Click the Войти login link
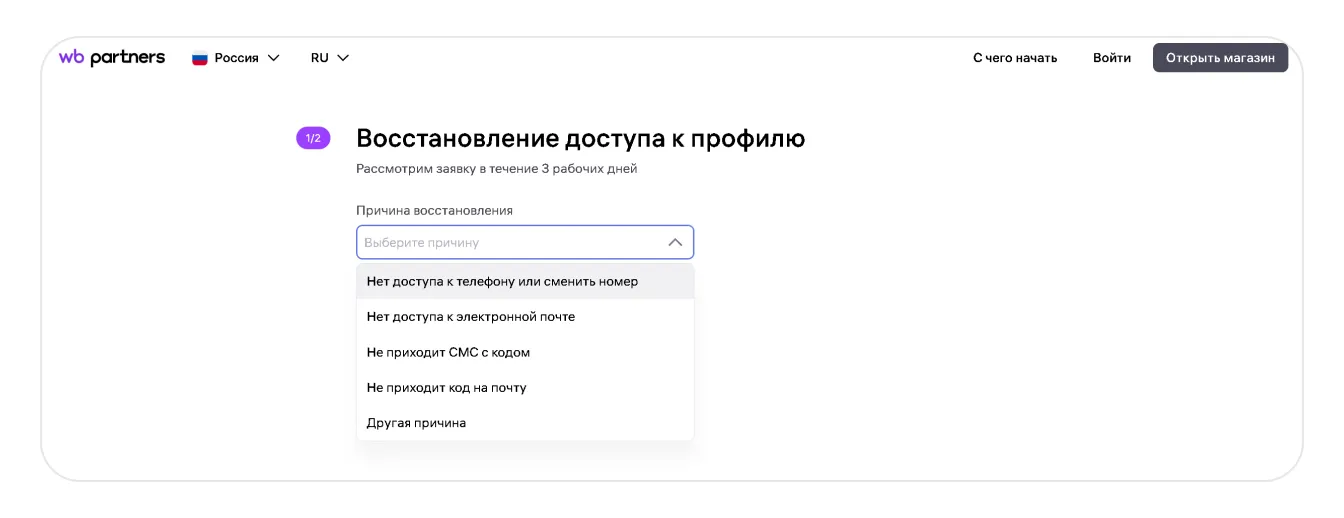 tap(1111, 58)
